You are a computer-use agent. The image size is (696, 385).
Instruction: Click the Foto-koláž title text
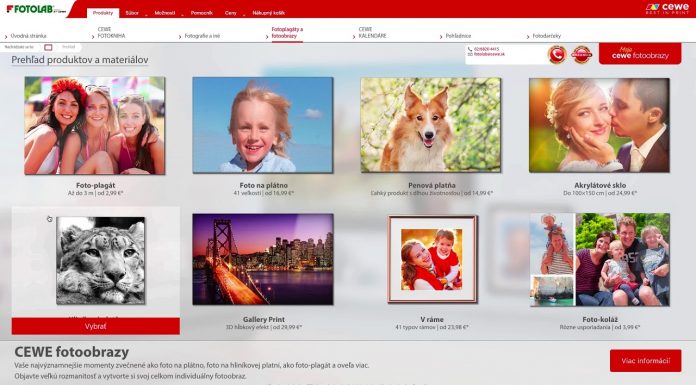600,319
